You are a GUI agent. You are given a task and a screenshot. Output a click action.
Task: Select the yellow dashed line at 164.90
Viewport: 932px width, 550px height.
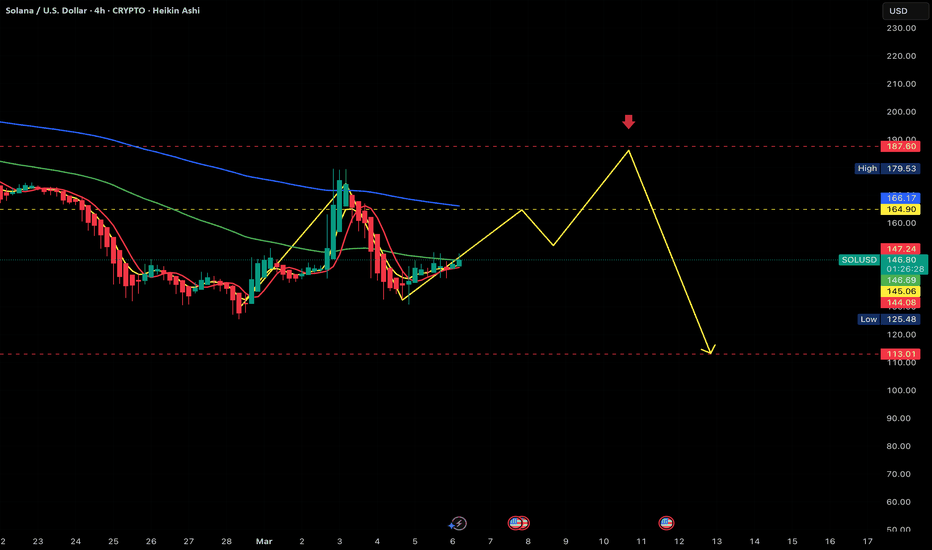(x=440, y=209)
